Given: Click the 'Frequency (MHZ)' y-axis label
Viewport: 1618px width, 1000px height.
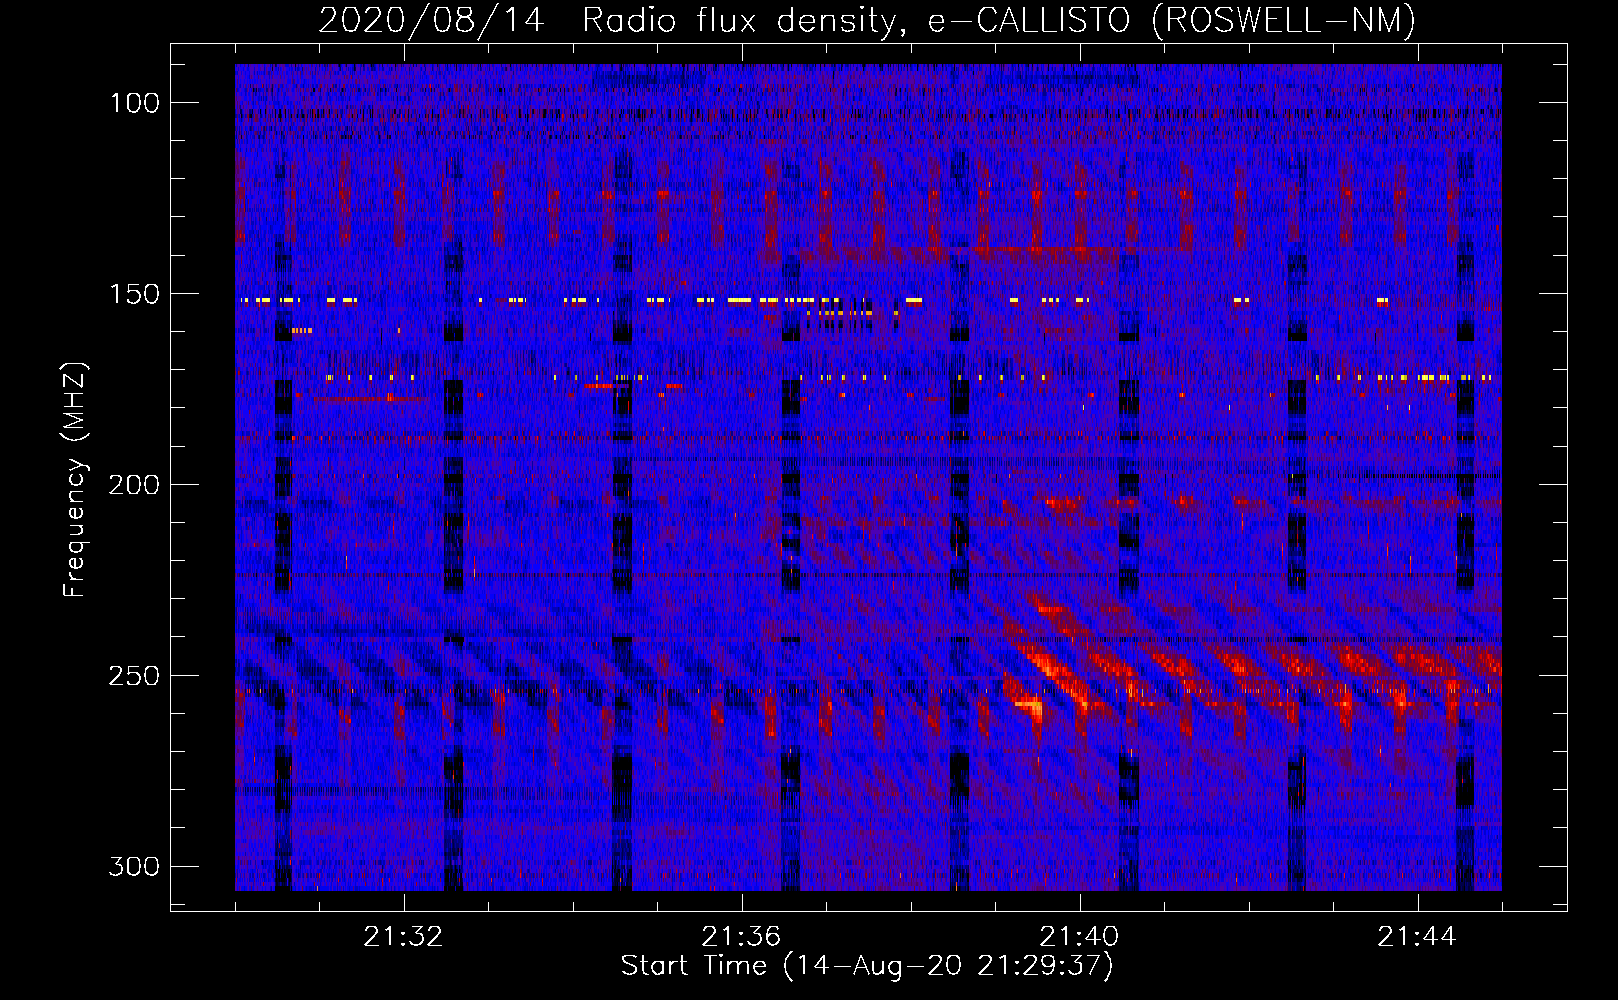Looking at the screenshot, I should point(75,479).
